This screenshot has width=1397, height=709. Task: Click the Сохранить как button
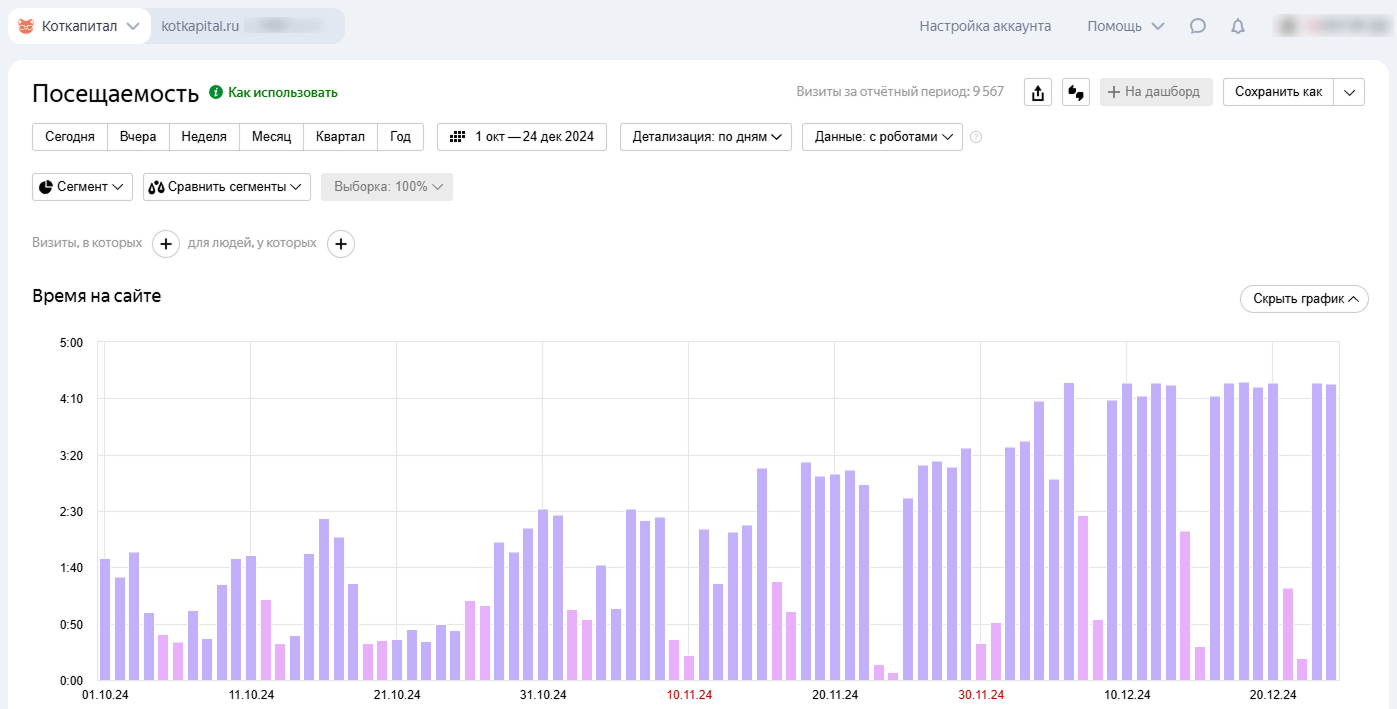pos(1278,92)
